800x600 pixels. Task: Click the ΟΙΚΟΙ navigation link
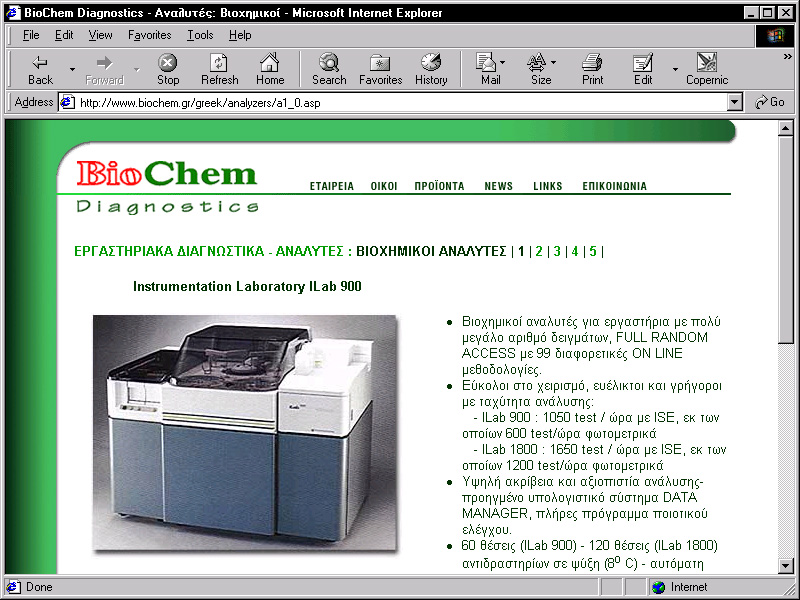point(384,186)
